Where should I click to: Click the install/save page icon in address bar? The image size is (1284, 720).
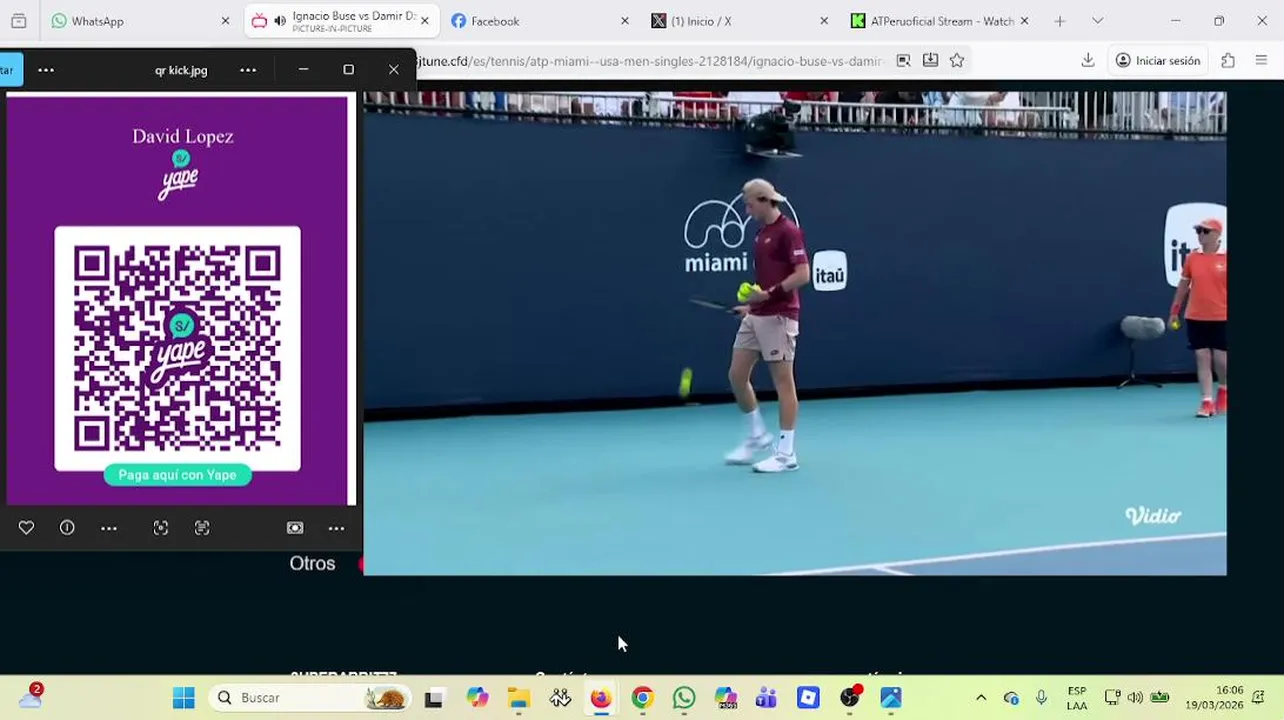pos(930,61)
